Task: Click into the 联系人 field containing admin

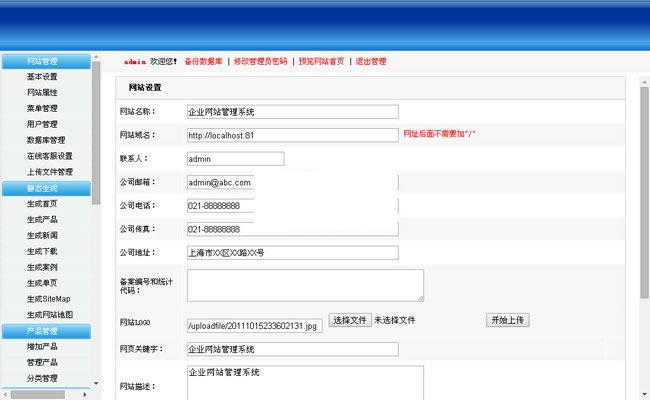Action: point(235,158)
